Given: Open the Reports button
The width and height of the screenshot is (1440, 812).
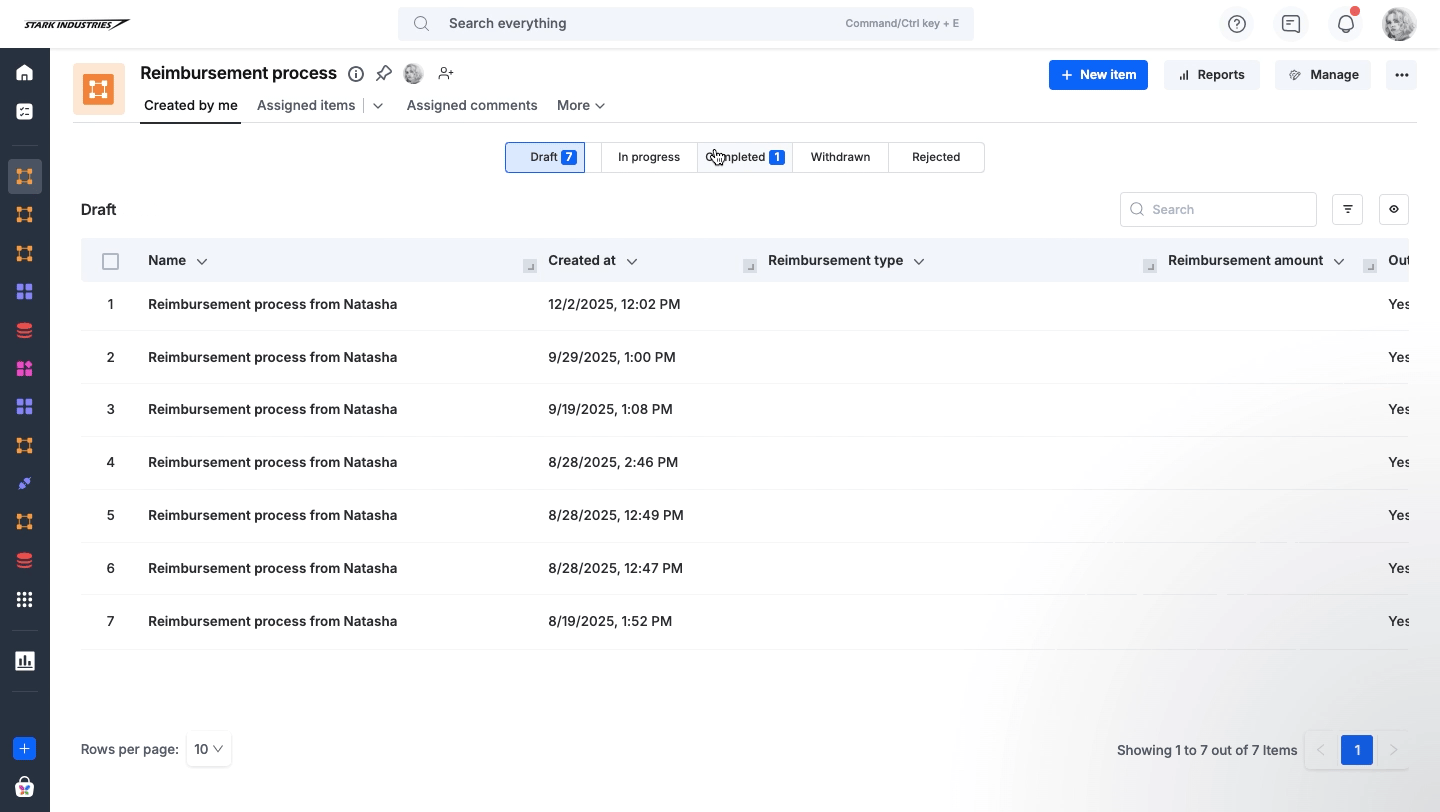Looking at the screenshot, I should pyautogui.click(x=1211, y=75).
